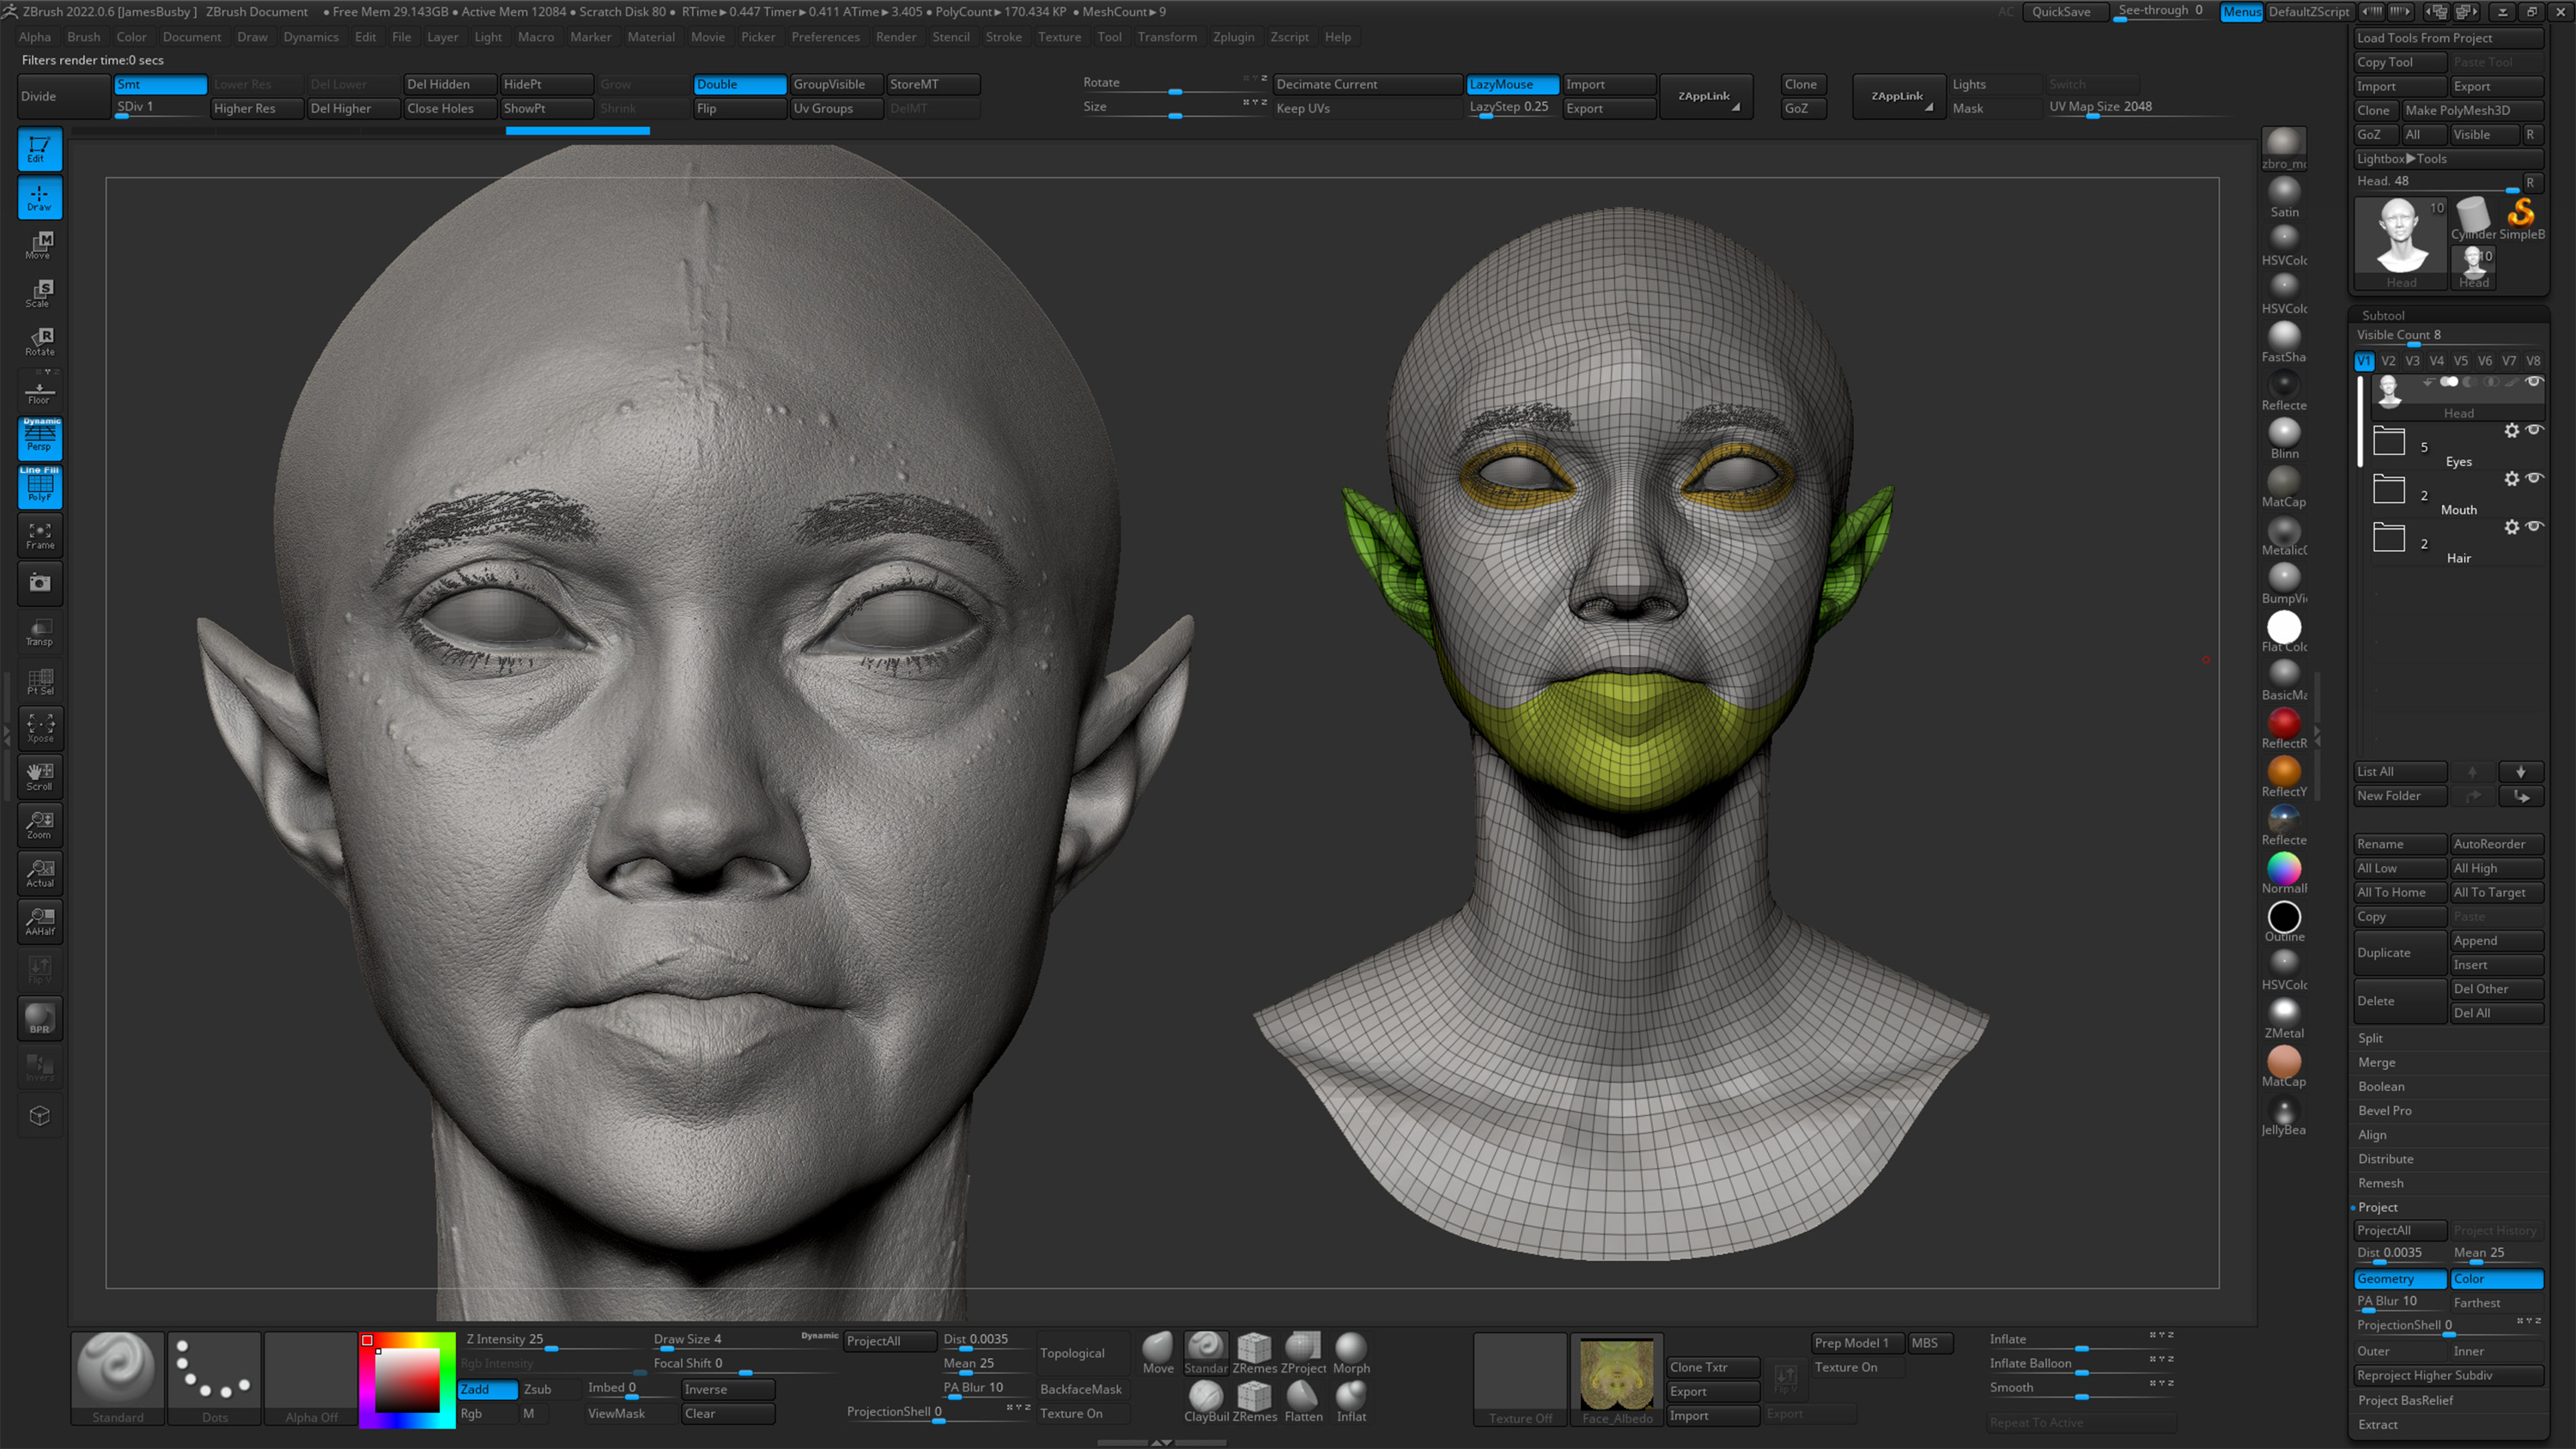Image resolution: width=2576 pixels, height=1449 pixels.
Task: Pick the Standard brush
Action: 117,1370
